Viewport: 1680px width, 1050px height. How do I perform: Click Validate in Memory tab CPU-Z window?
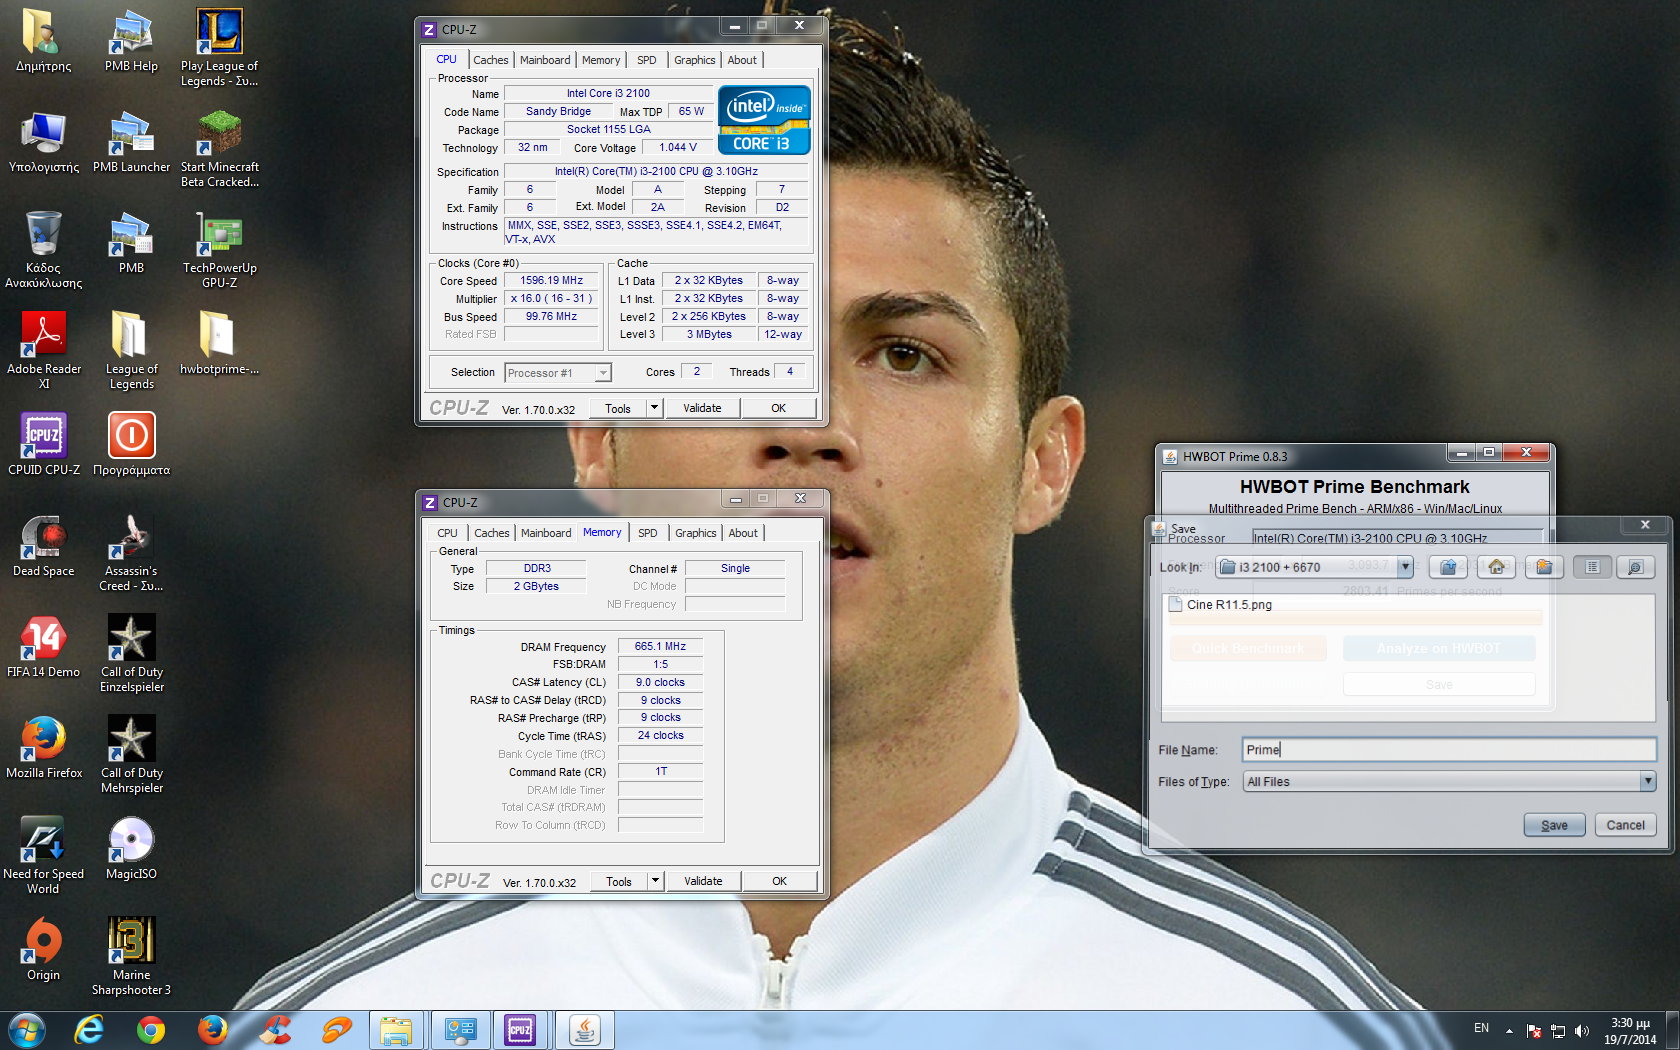click(703, 881)
